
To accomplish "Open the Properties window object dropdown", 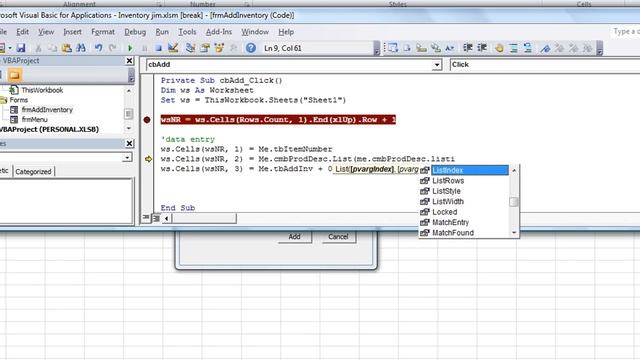I will pos(127,157).
